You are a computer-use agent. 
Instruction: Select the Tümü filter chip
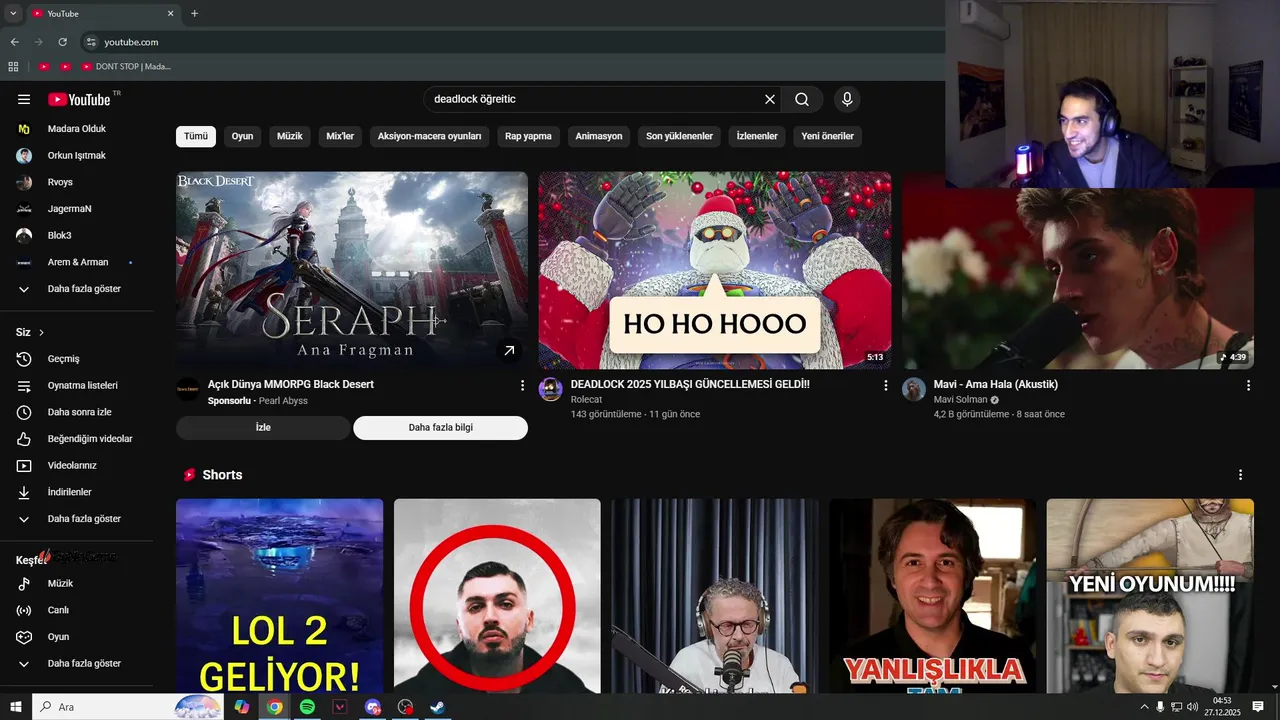click(x=196, y=136)
